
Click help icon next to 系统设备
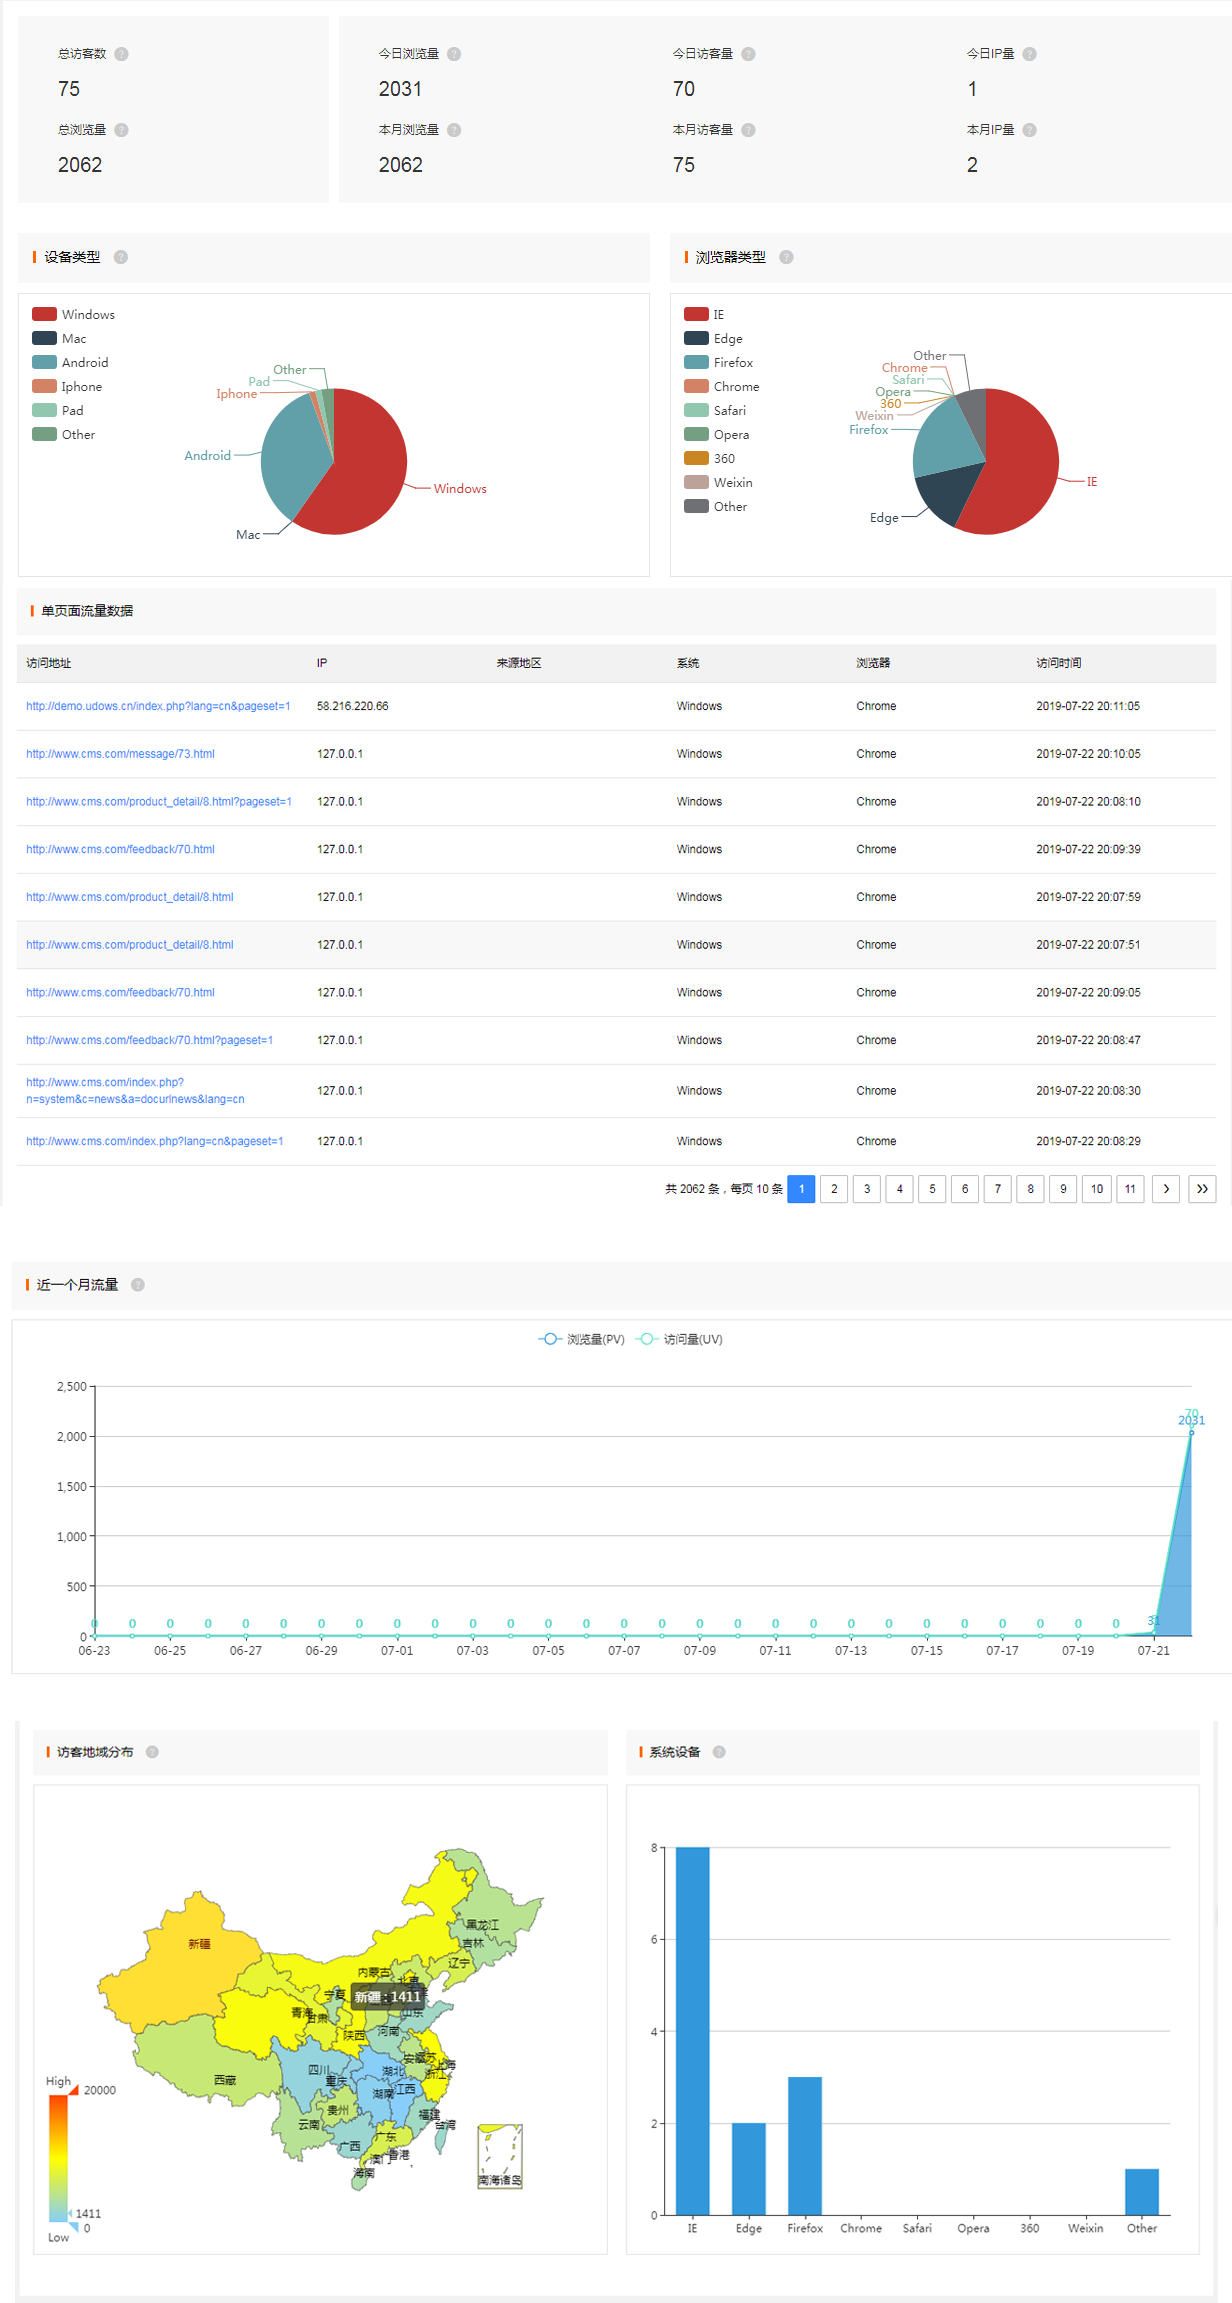point(719,1752)
